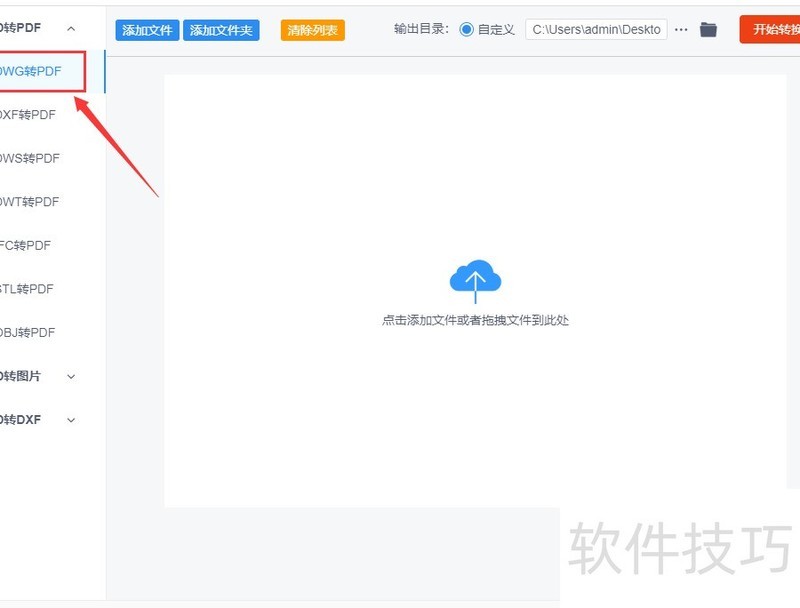Viewport: 800px width, 608px height.
Task: Select OBJ转PDF in the sidebar
Action: (x=28, y=333)
